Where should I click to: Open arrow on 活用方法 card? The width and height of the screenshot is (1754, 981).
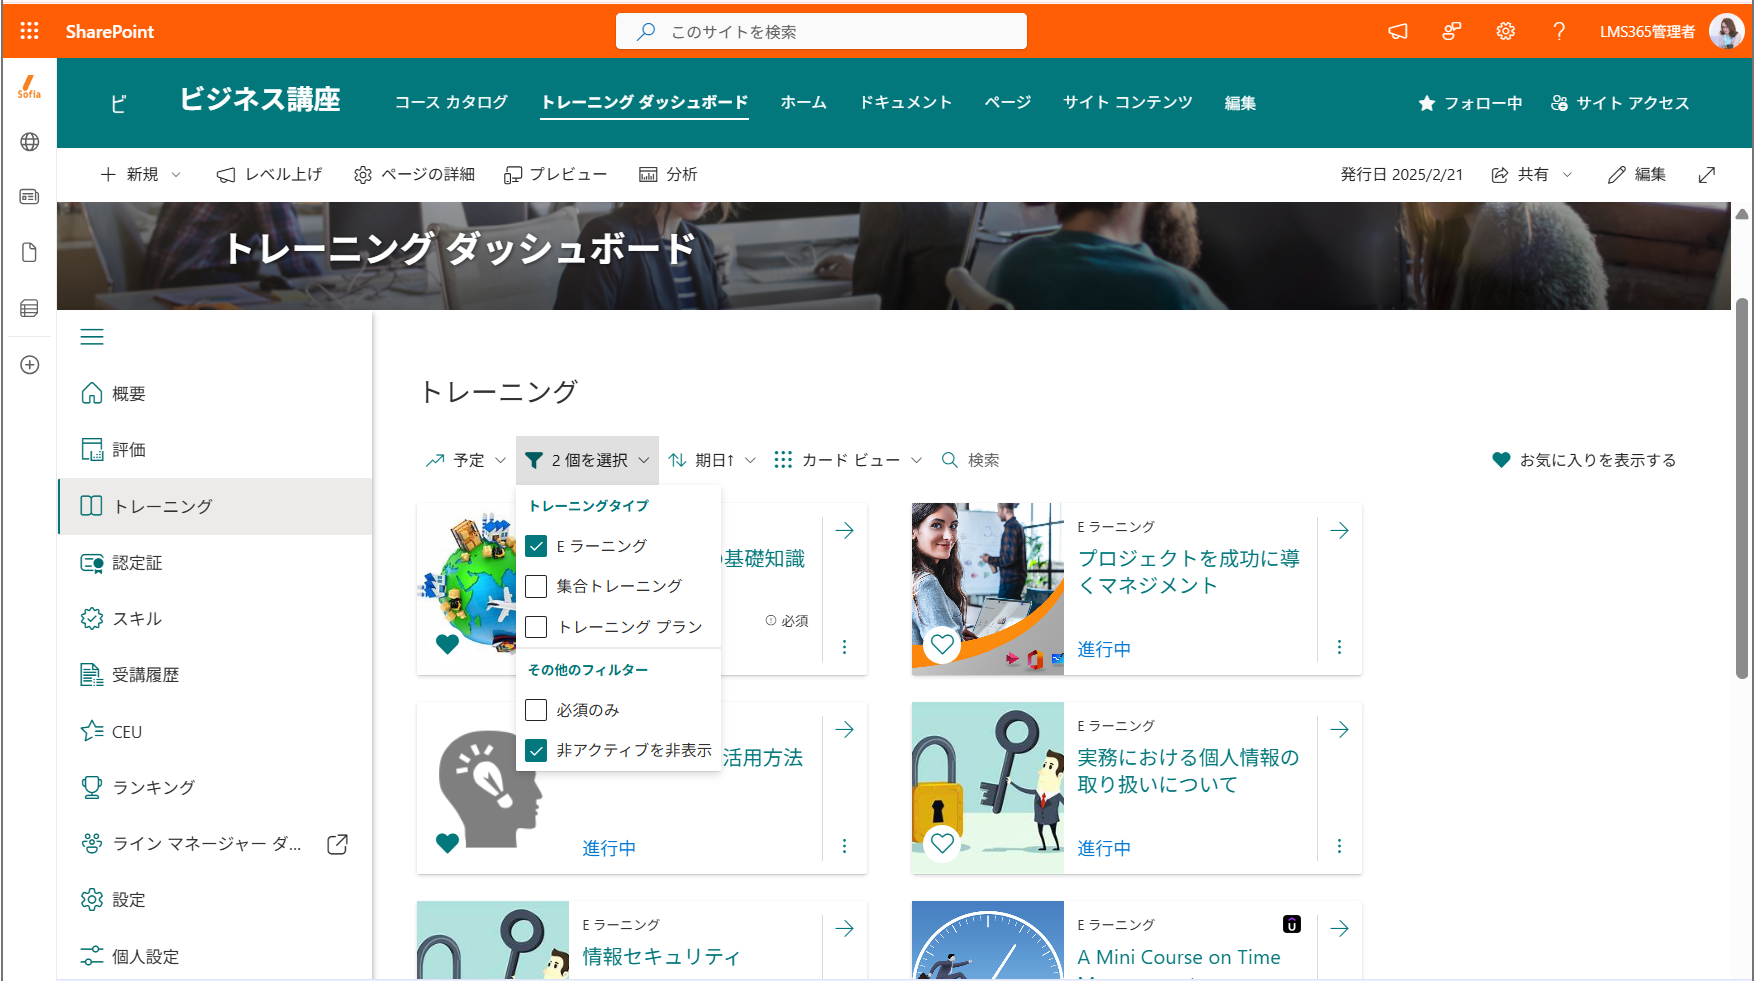[845, 729]
